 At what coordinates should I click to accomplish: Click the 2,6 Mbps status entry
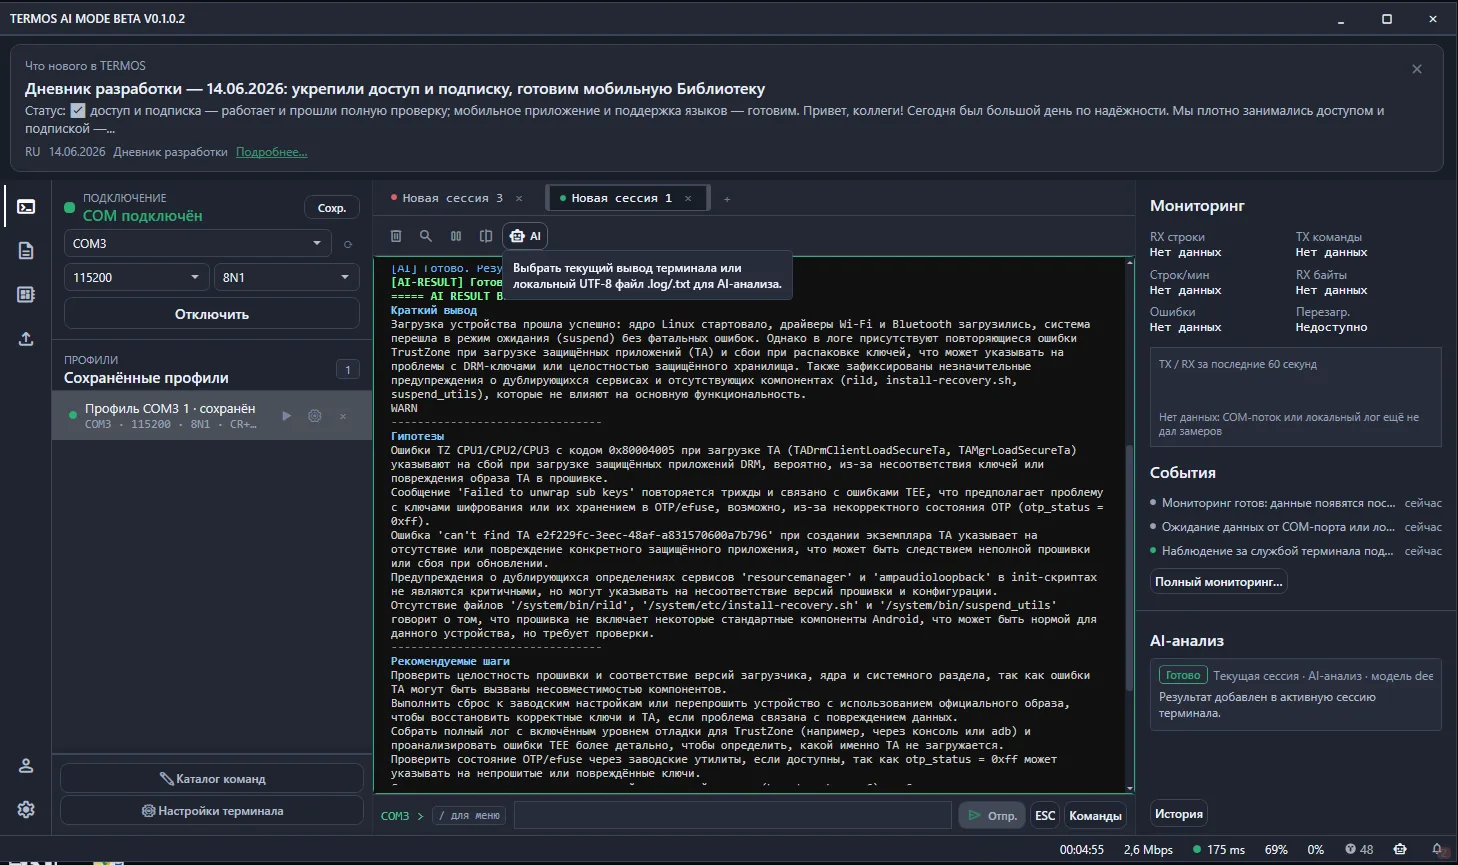[1148, 850]
